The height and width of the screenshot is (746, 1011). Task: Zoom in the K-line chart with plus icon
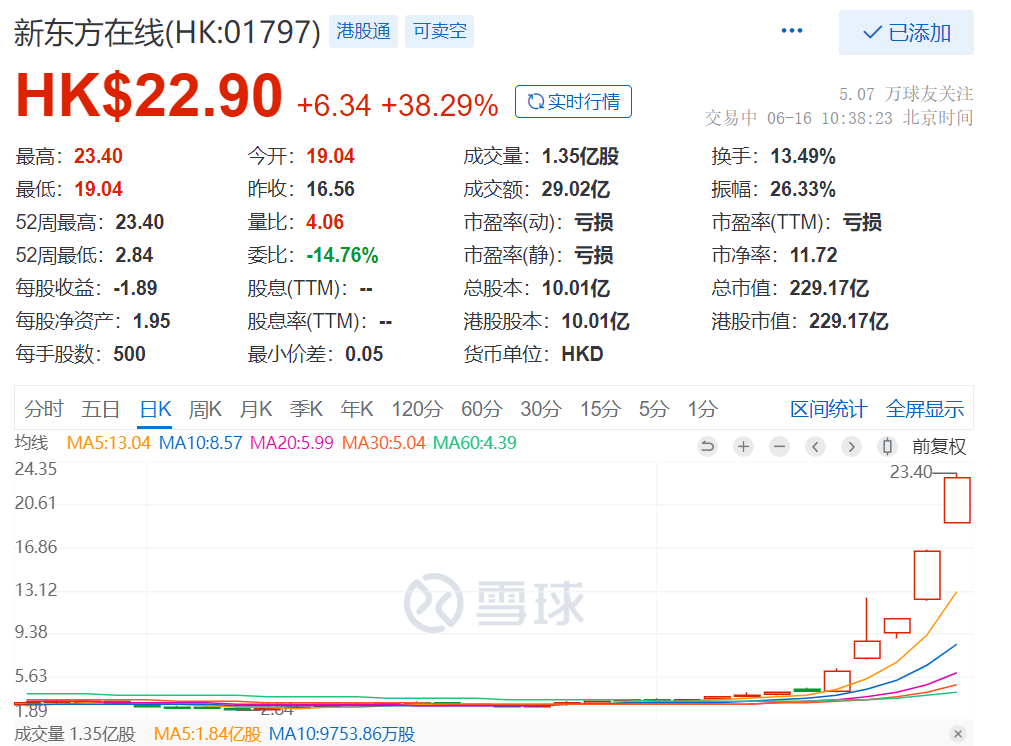[x=743, y=447]
